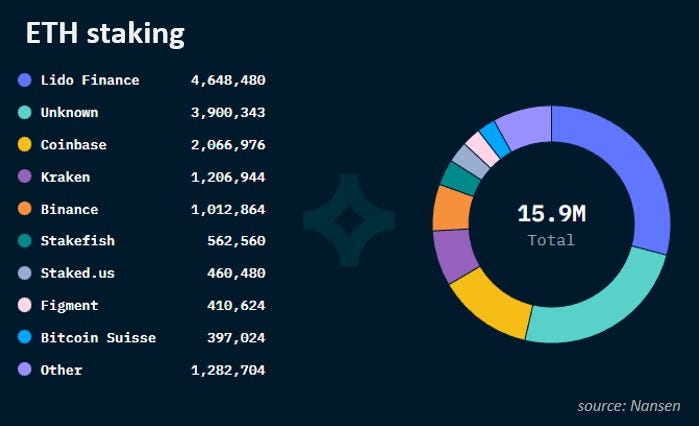This screenshot has height=426, width=699.
Task: Click the bright blue Bitcoin Suisse donut segment
Action: (x=495, y=139)
